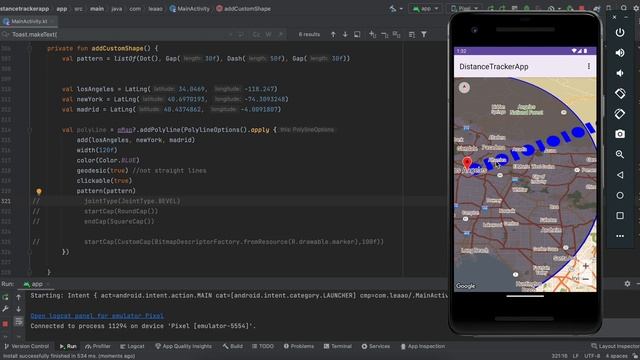Open Search Everywhere magnifier in top toolbar
The width and height of the screenshot is (640, 360).
(624, 8)
